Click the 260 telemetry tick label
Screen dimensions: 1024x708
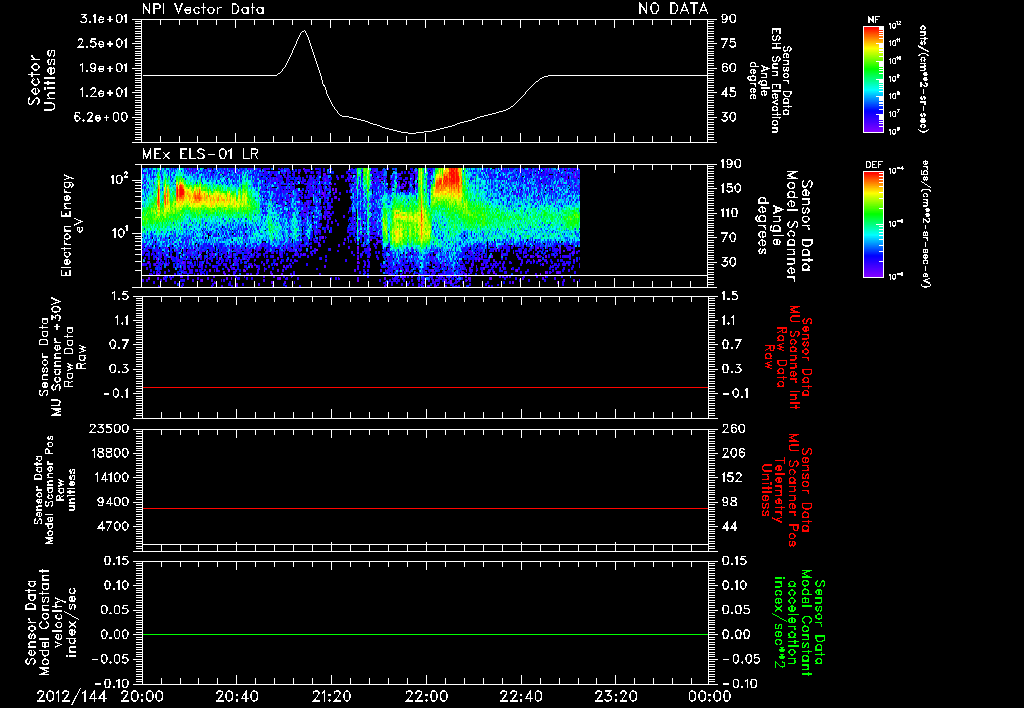point(731,428)
